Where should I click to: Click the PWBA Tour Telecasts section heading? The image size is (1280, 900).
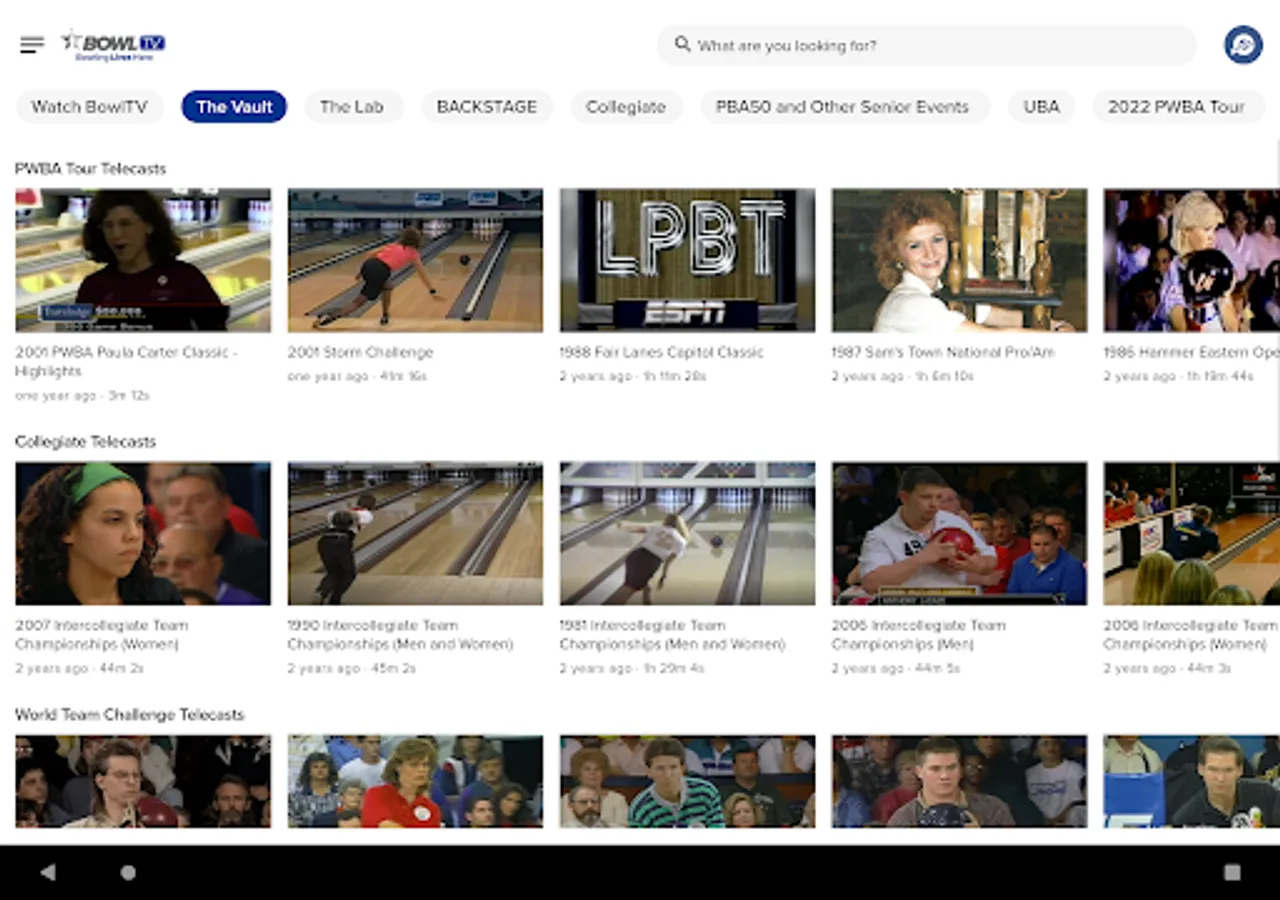(x=91, y=169)
